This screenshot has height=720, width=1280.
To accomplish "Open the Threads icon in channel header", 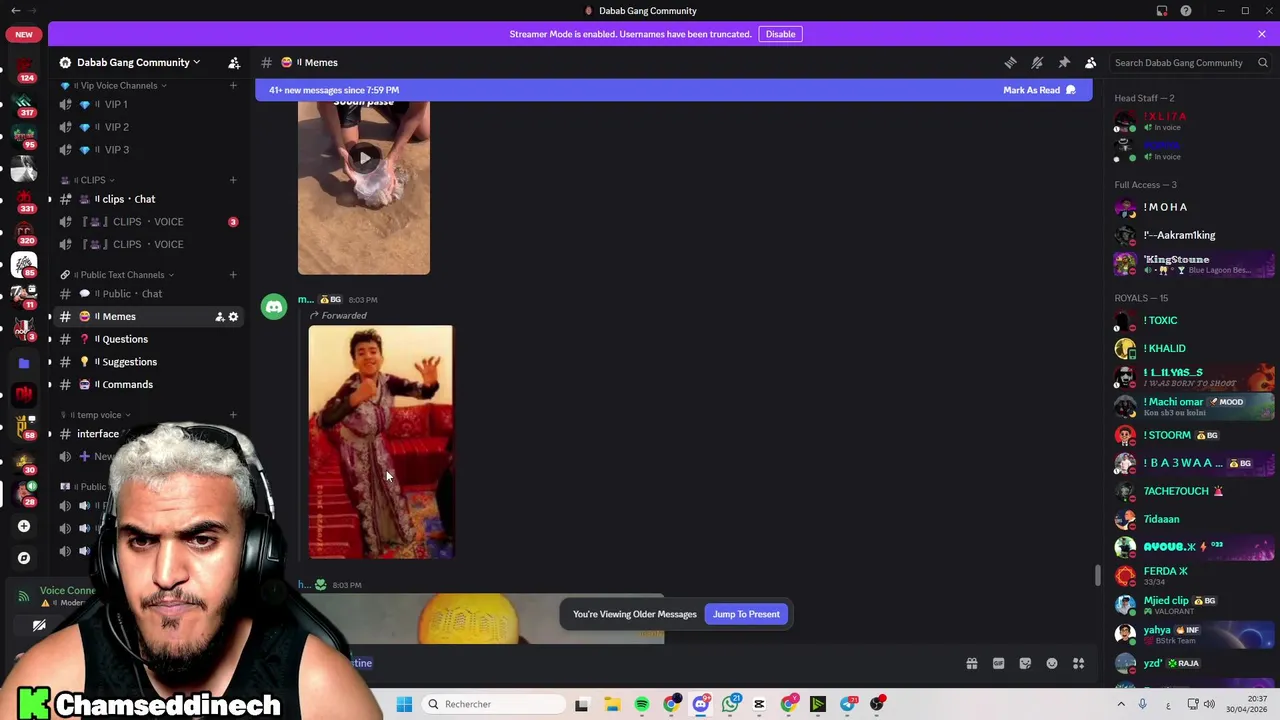I will (1010, 62).
